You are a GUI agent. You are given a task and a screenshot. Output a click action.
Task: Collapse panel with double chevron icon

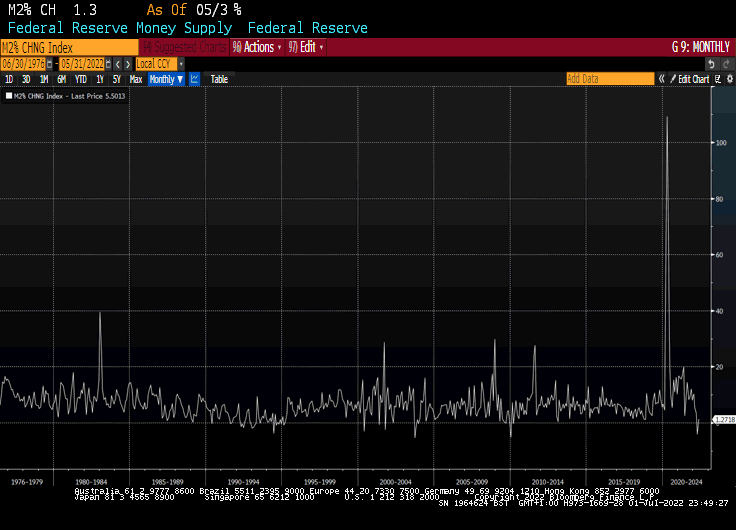(x=662, y=78)
